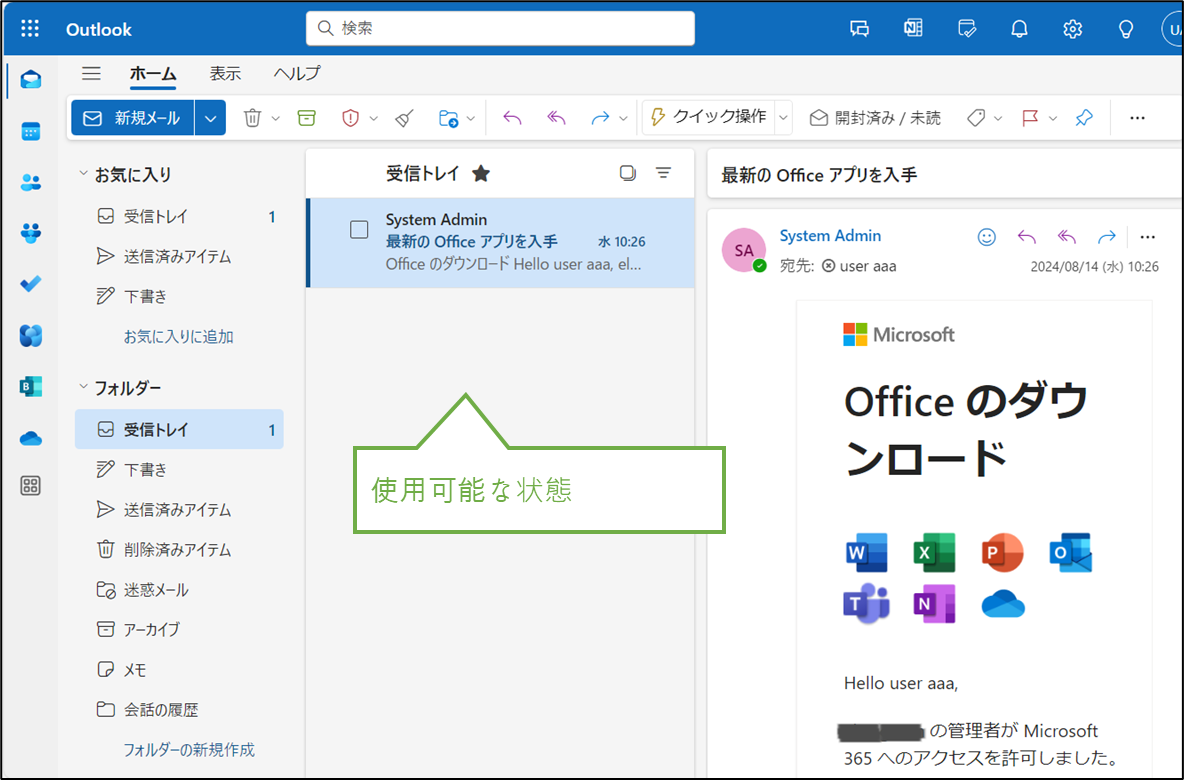The height and width of the screenshot is (780, 1184).
Task: Open the settings gear
Action: [1072, 29]
